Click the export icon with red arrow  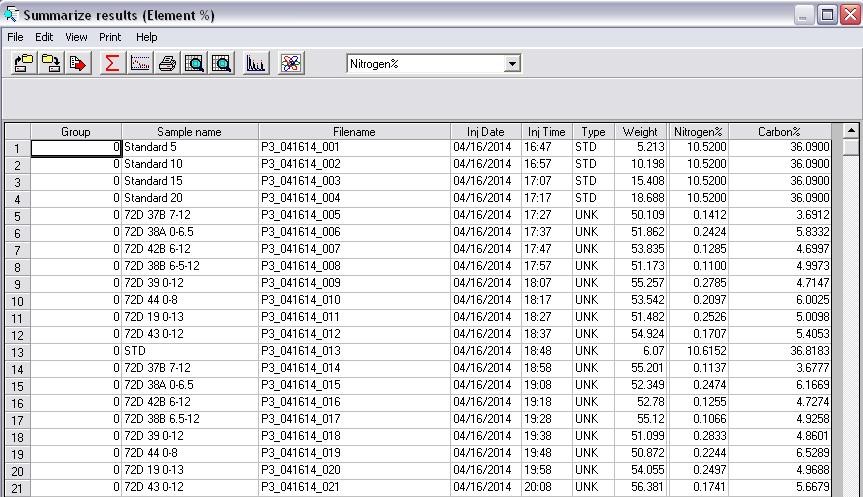point(79,63)
